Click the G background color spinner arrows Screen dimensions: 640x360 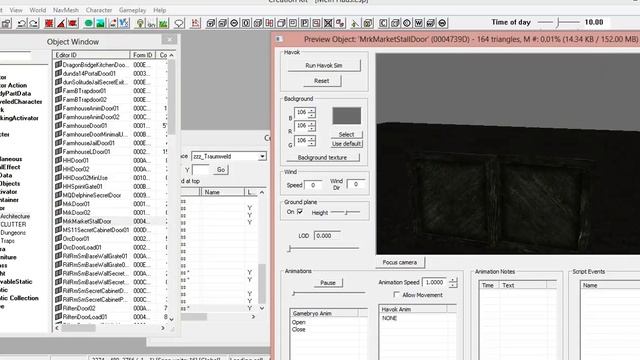coord(311,141)
